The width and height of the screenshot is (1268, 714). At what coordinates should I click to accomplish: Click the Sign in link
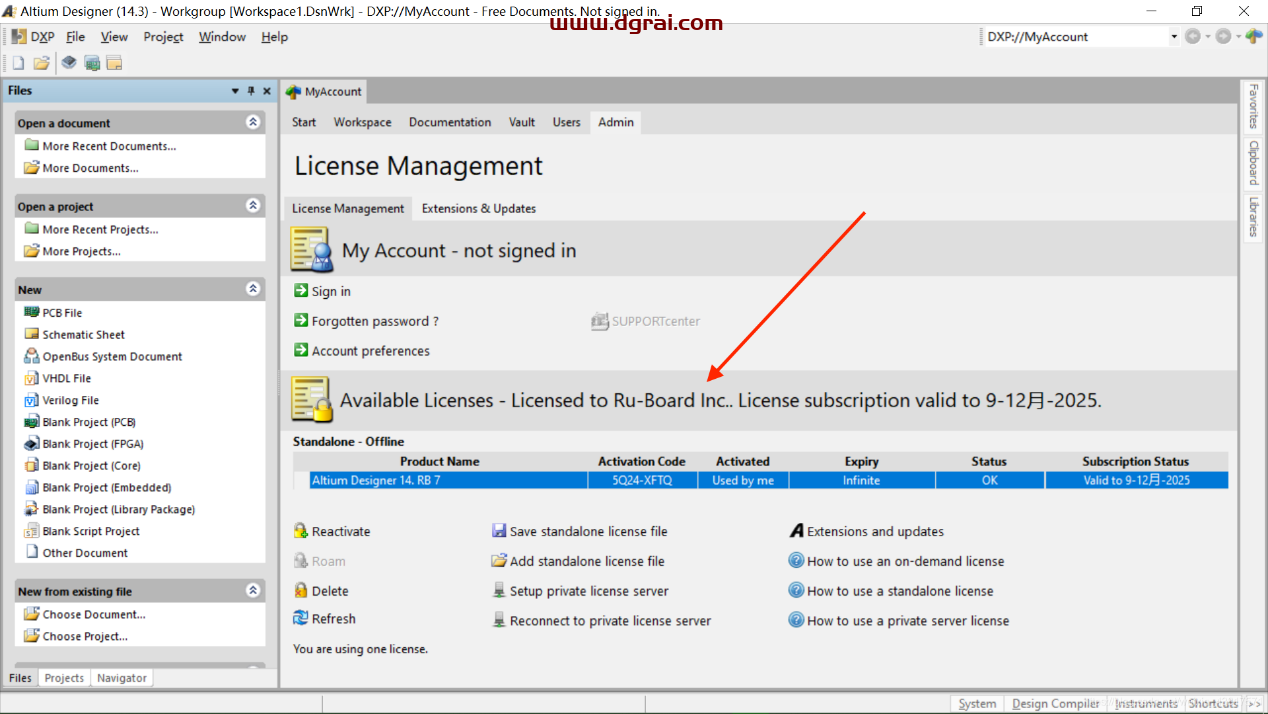tap(331, 291)
